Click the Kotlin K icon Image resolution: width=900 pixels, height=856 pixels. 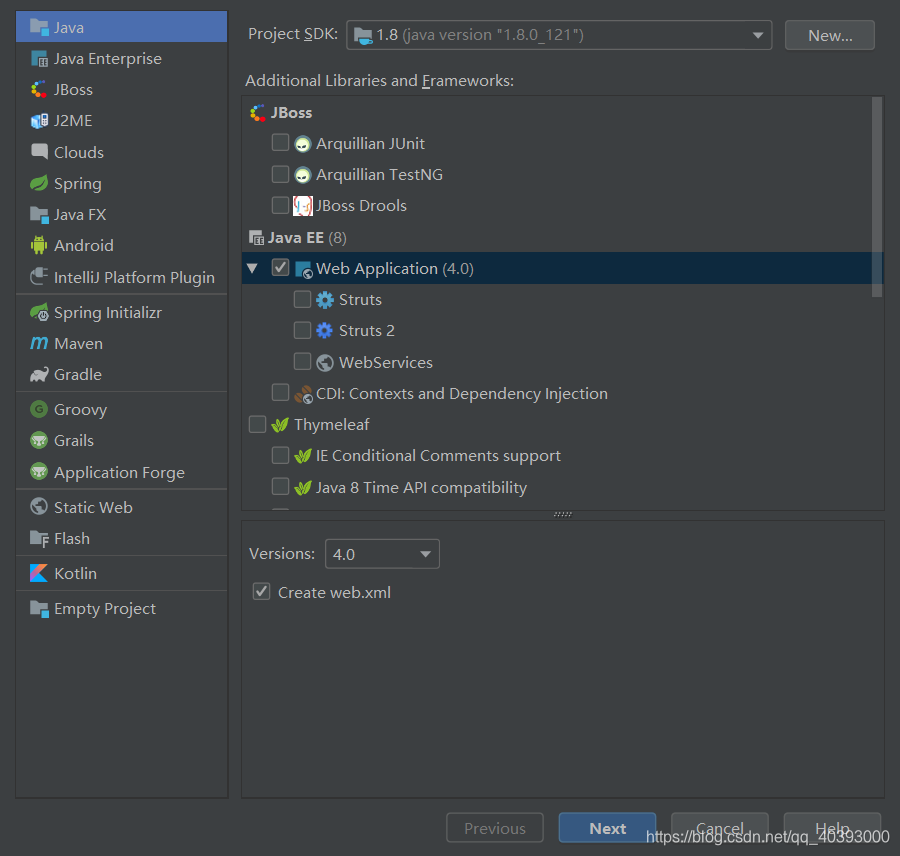39,573
